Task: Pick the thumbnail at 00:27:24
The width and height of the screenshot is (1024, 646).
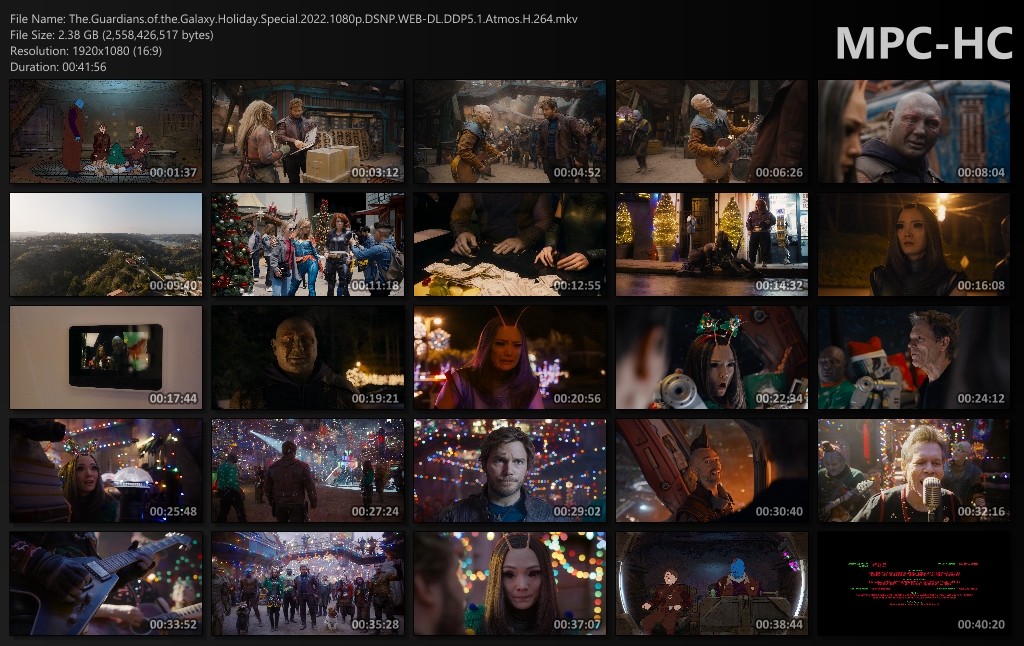Action: [x=308, y=470]
